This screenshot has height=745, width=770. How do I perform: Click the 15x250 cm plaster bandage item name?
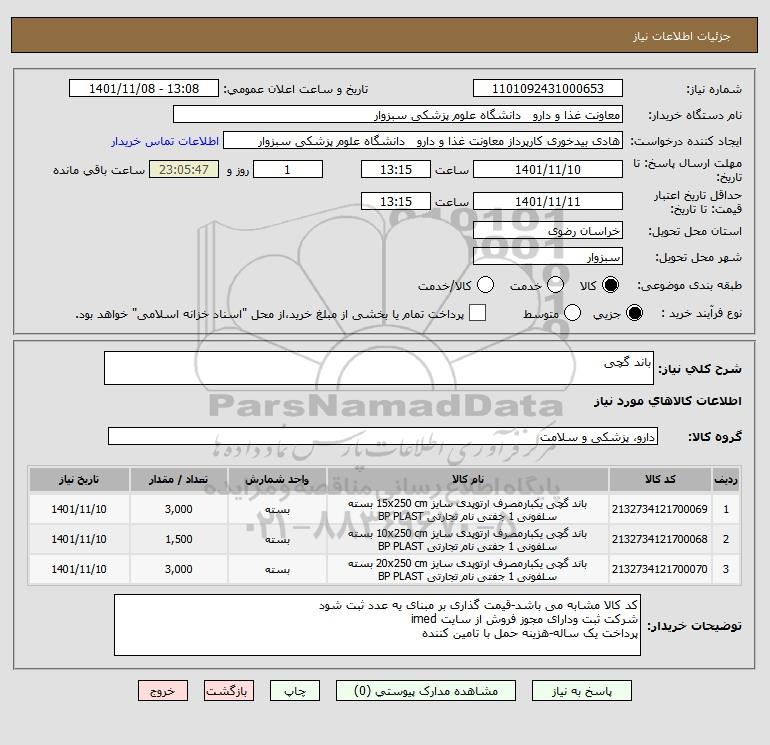pyautogui.click(x=468, y=510)
